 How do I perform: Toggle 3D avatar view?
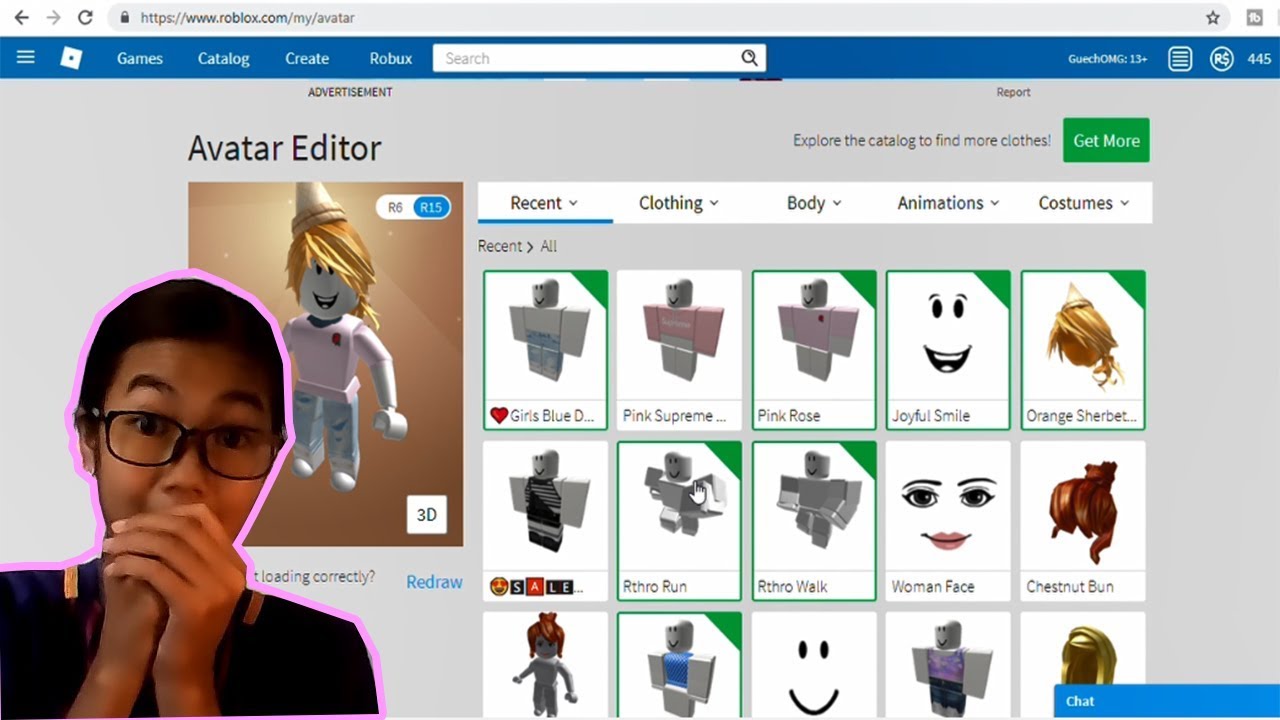pyautogui.click(x=427, y=515)
